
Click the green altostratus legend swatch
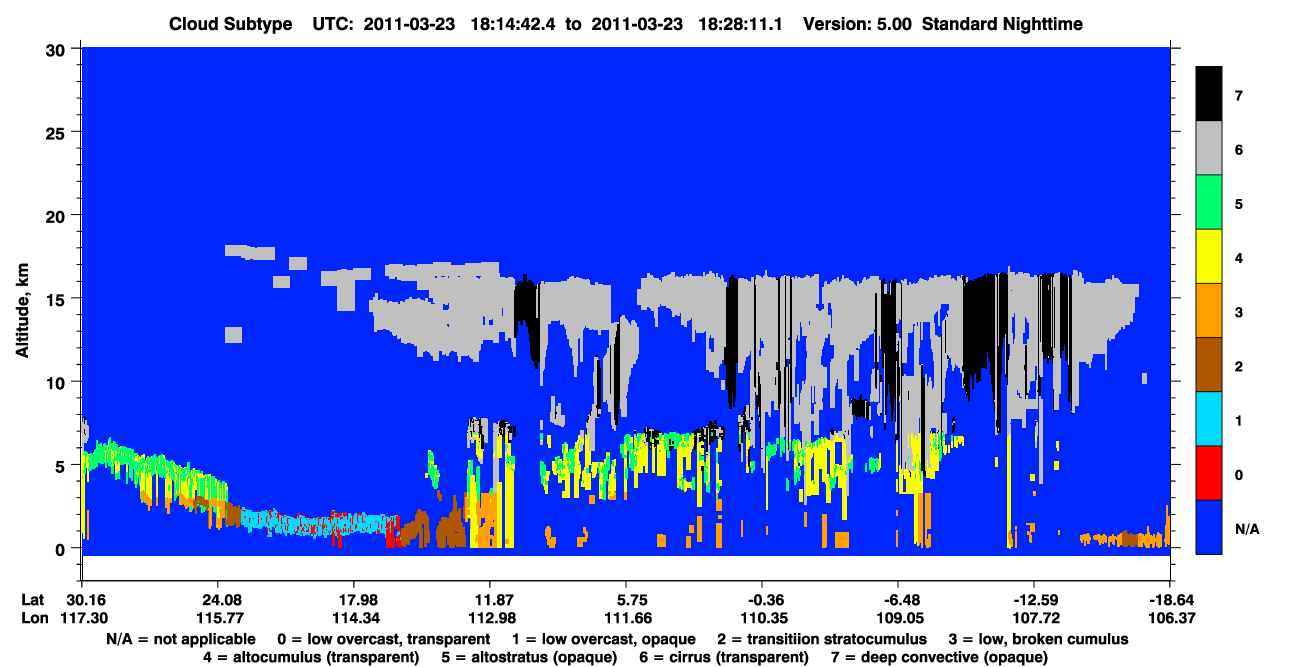click(1209, 203)
